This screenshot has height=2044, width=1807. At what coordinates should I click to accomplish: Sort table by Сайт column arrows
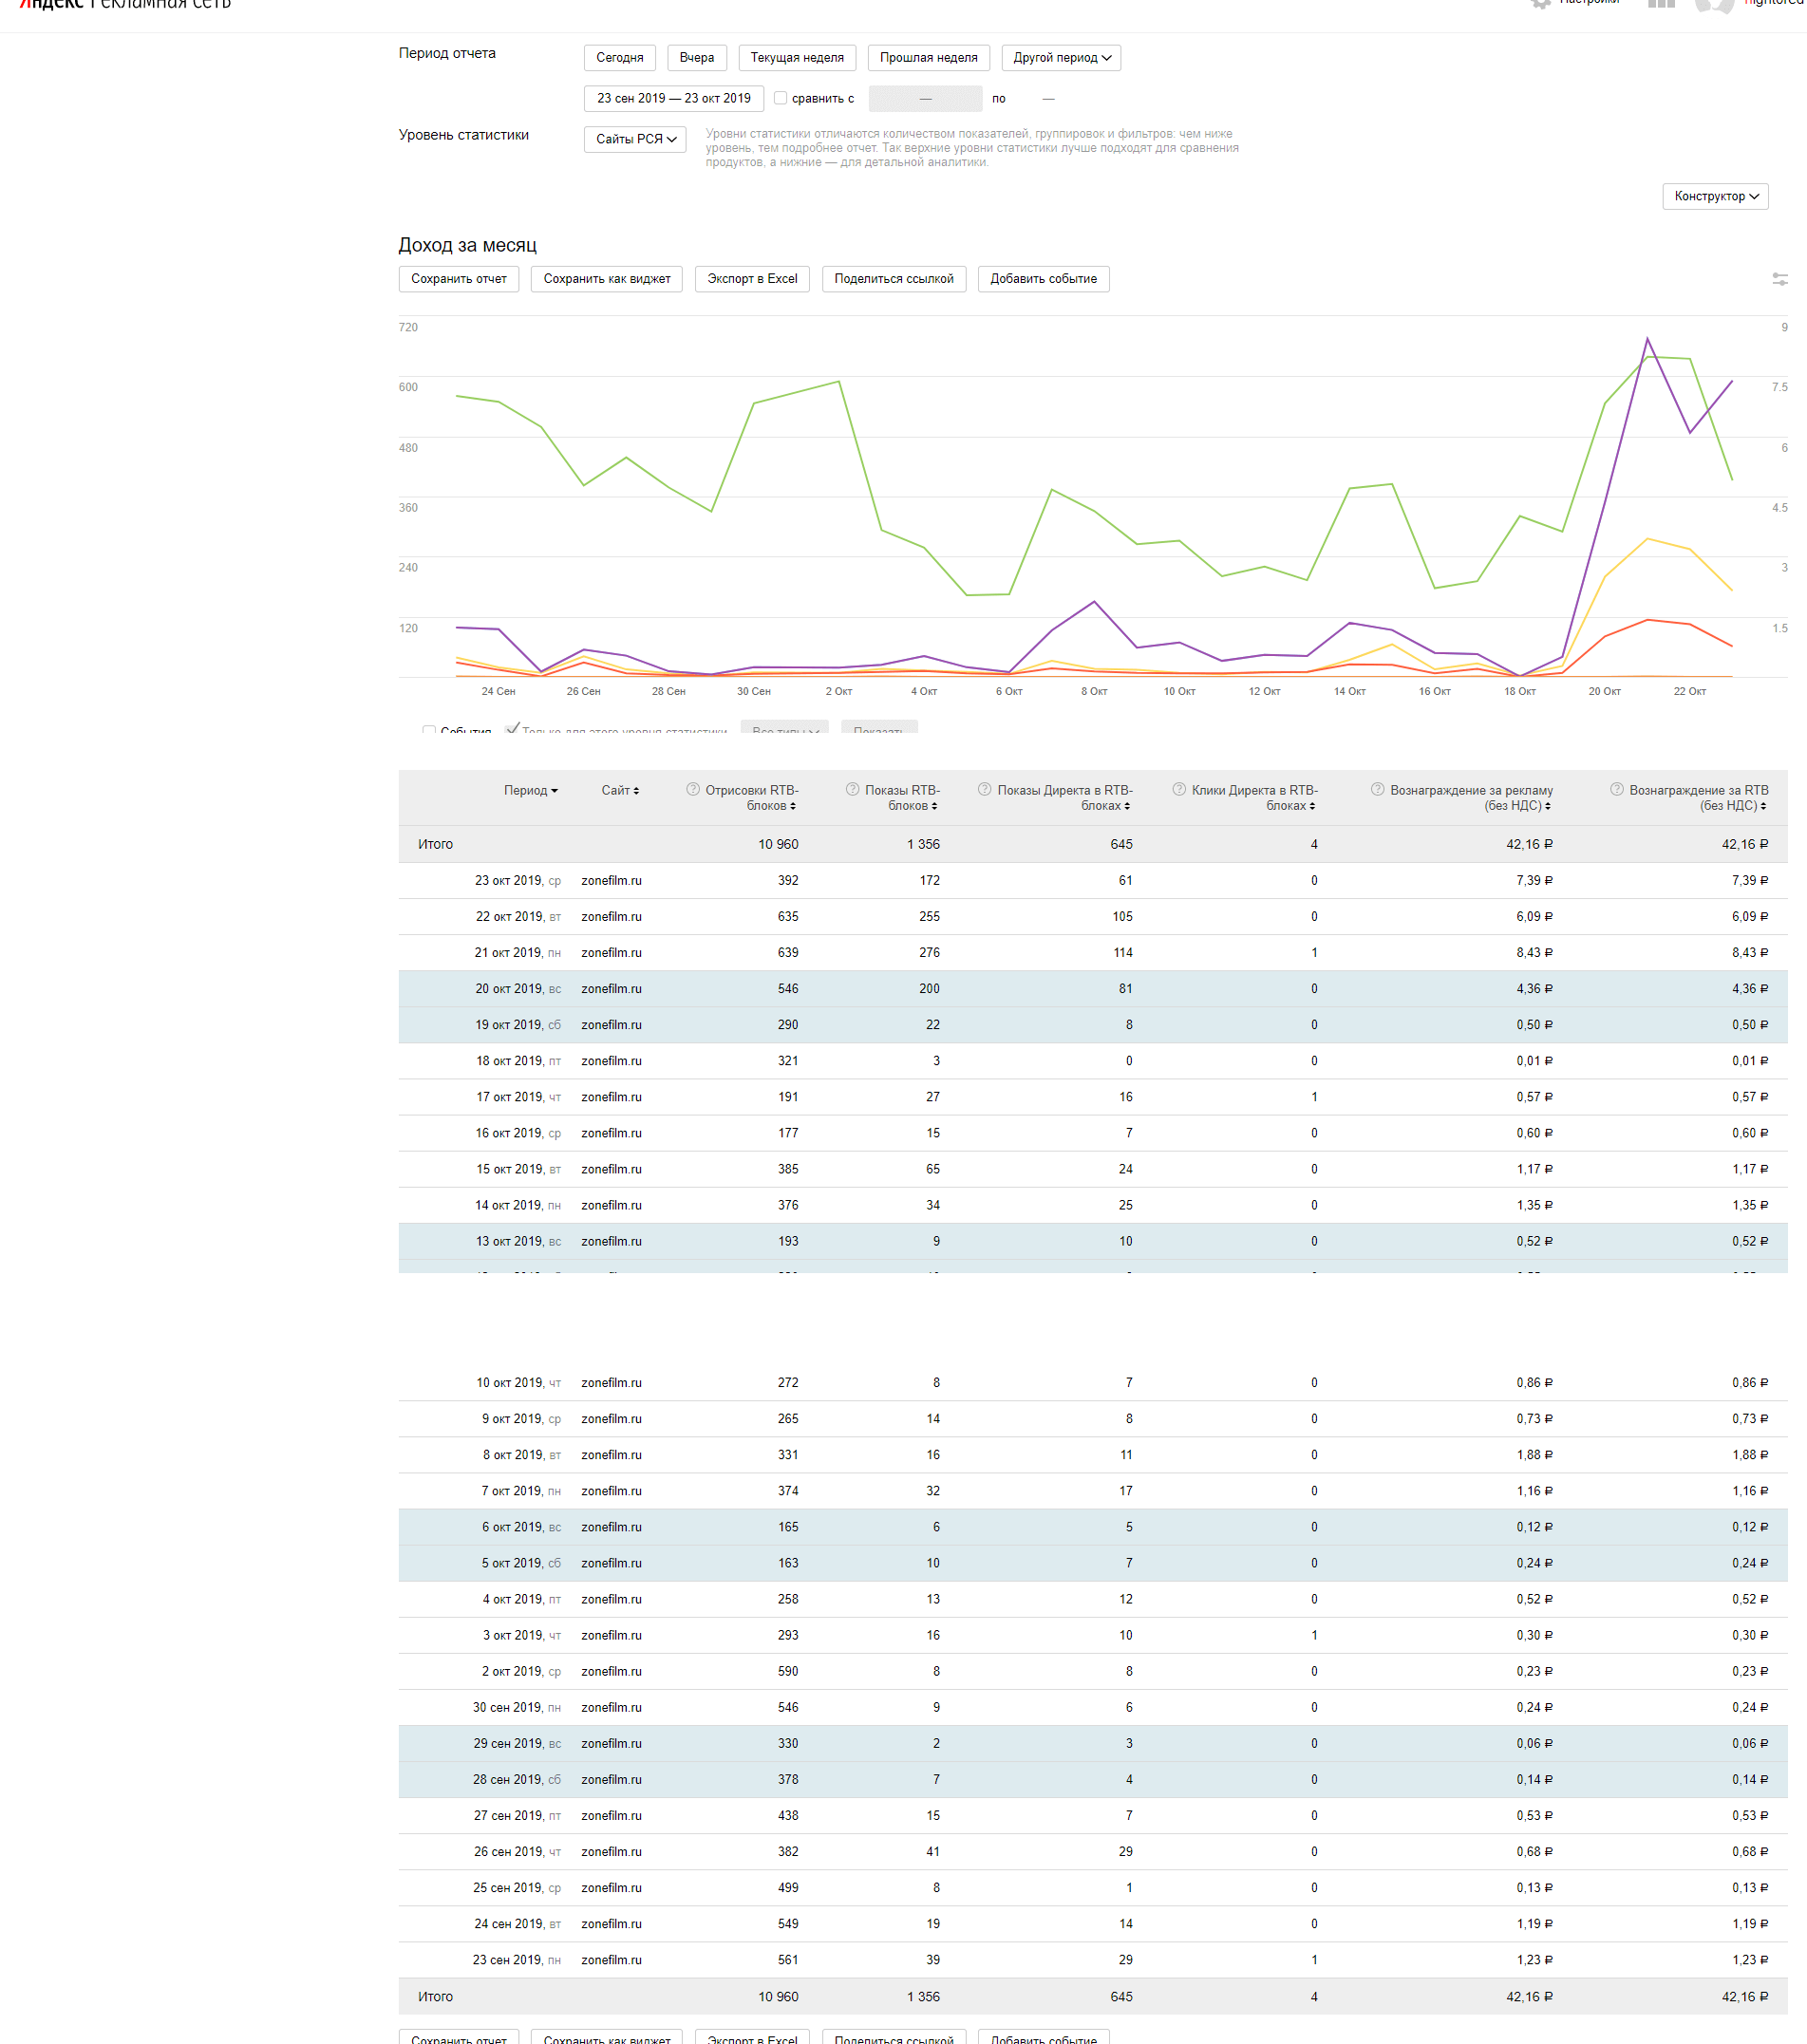(636, 791)
